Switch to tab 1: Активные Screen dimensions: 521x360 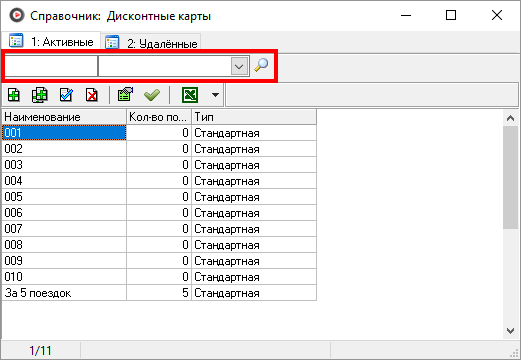pos(51,41)
